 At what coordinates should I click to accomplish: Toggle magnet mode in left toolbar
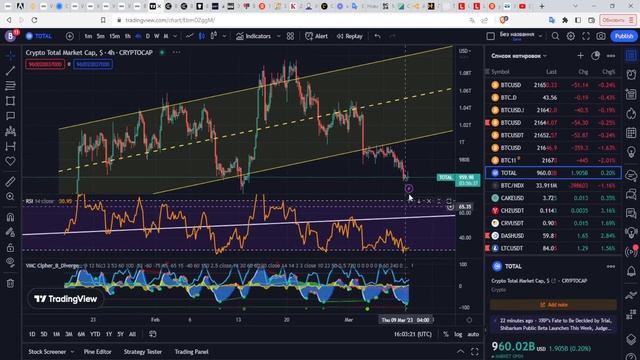(10, 217)
